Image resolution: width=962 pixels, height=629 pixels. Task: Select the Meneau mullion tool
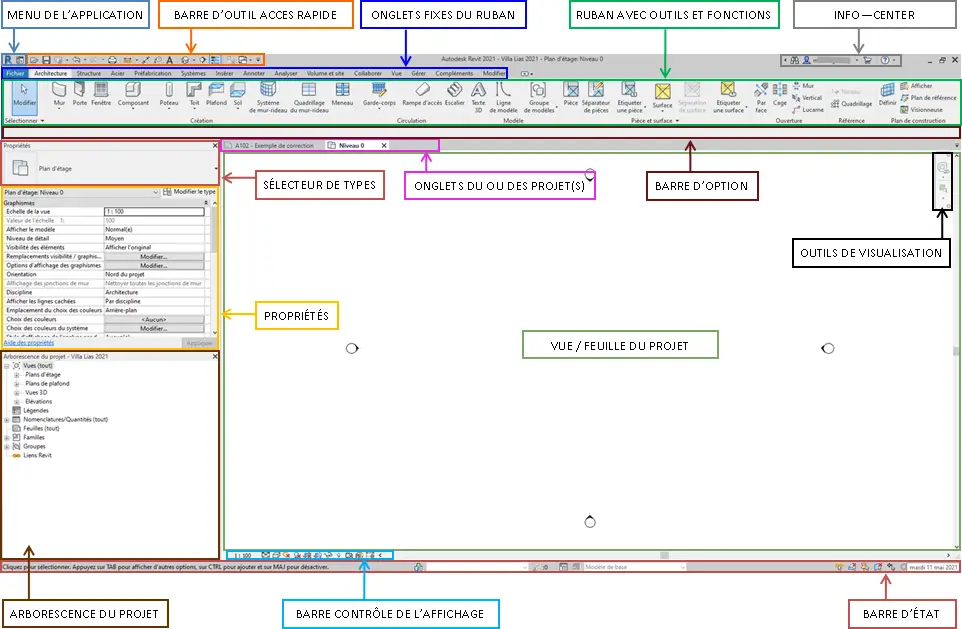(x=342, y=96)
